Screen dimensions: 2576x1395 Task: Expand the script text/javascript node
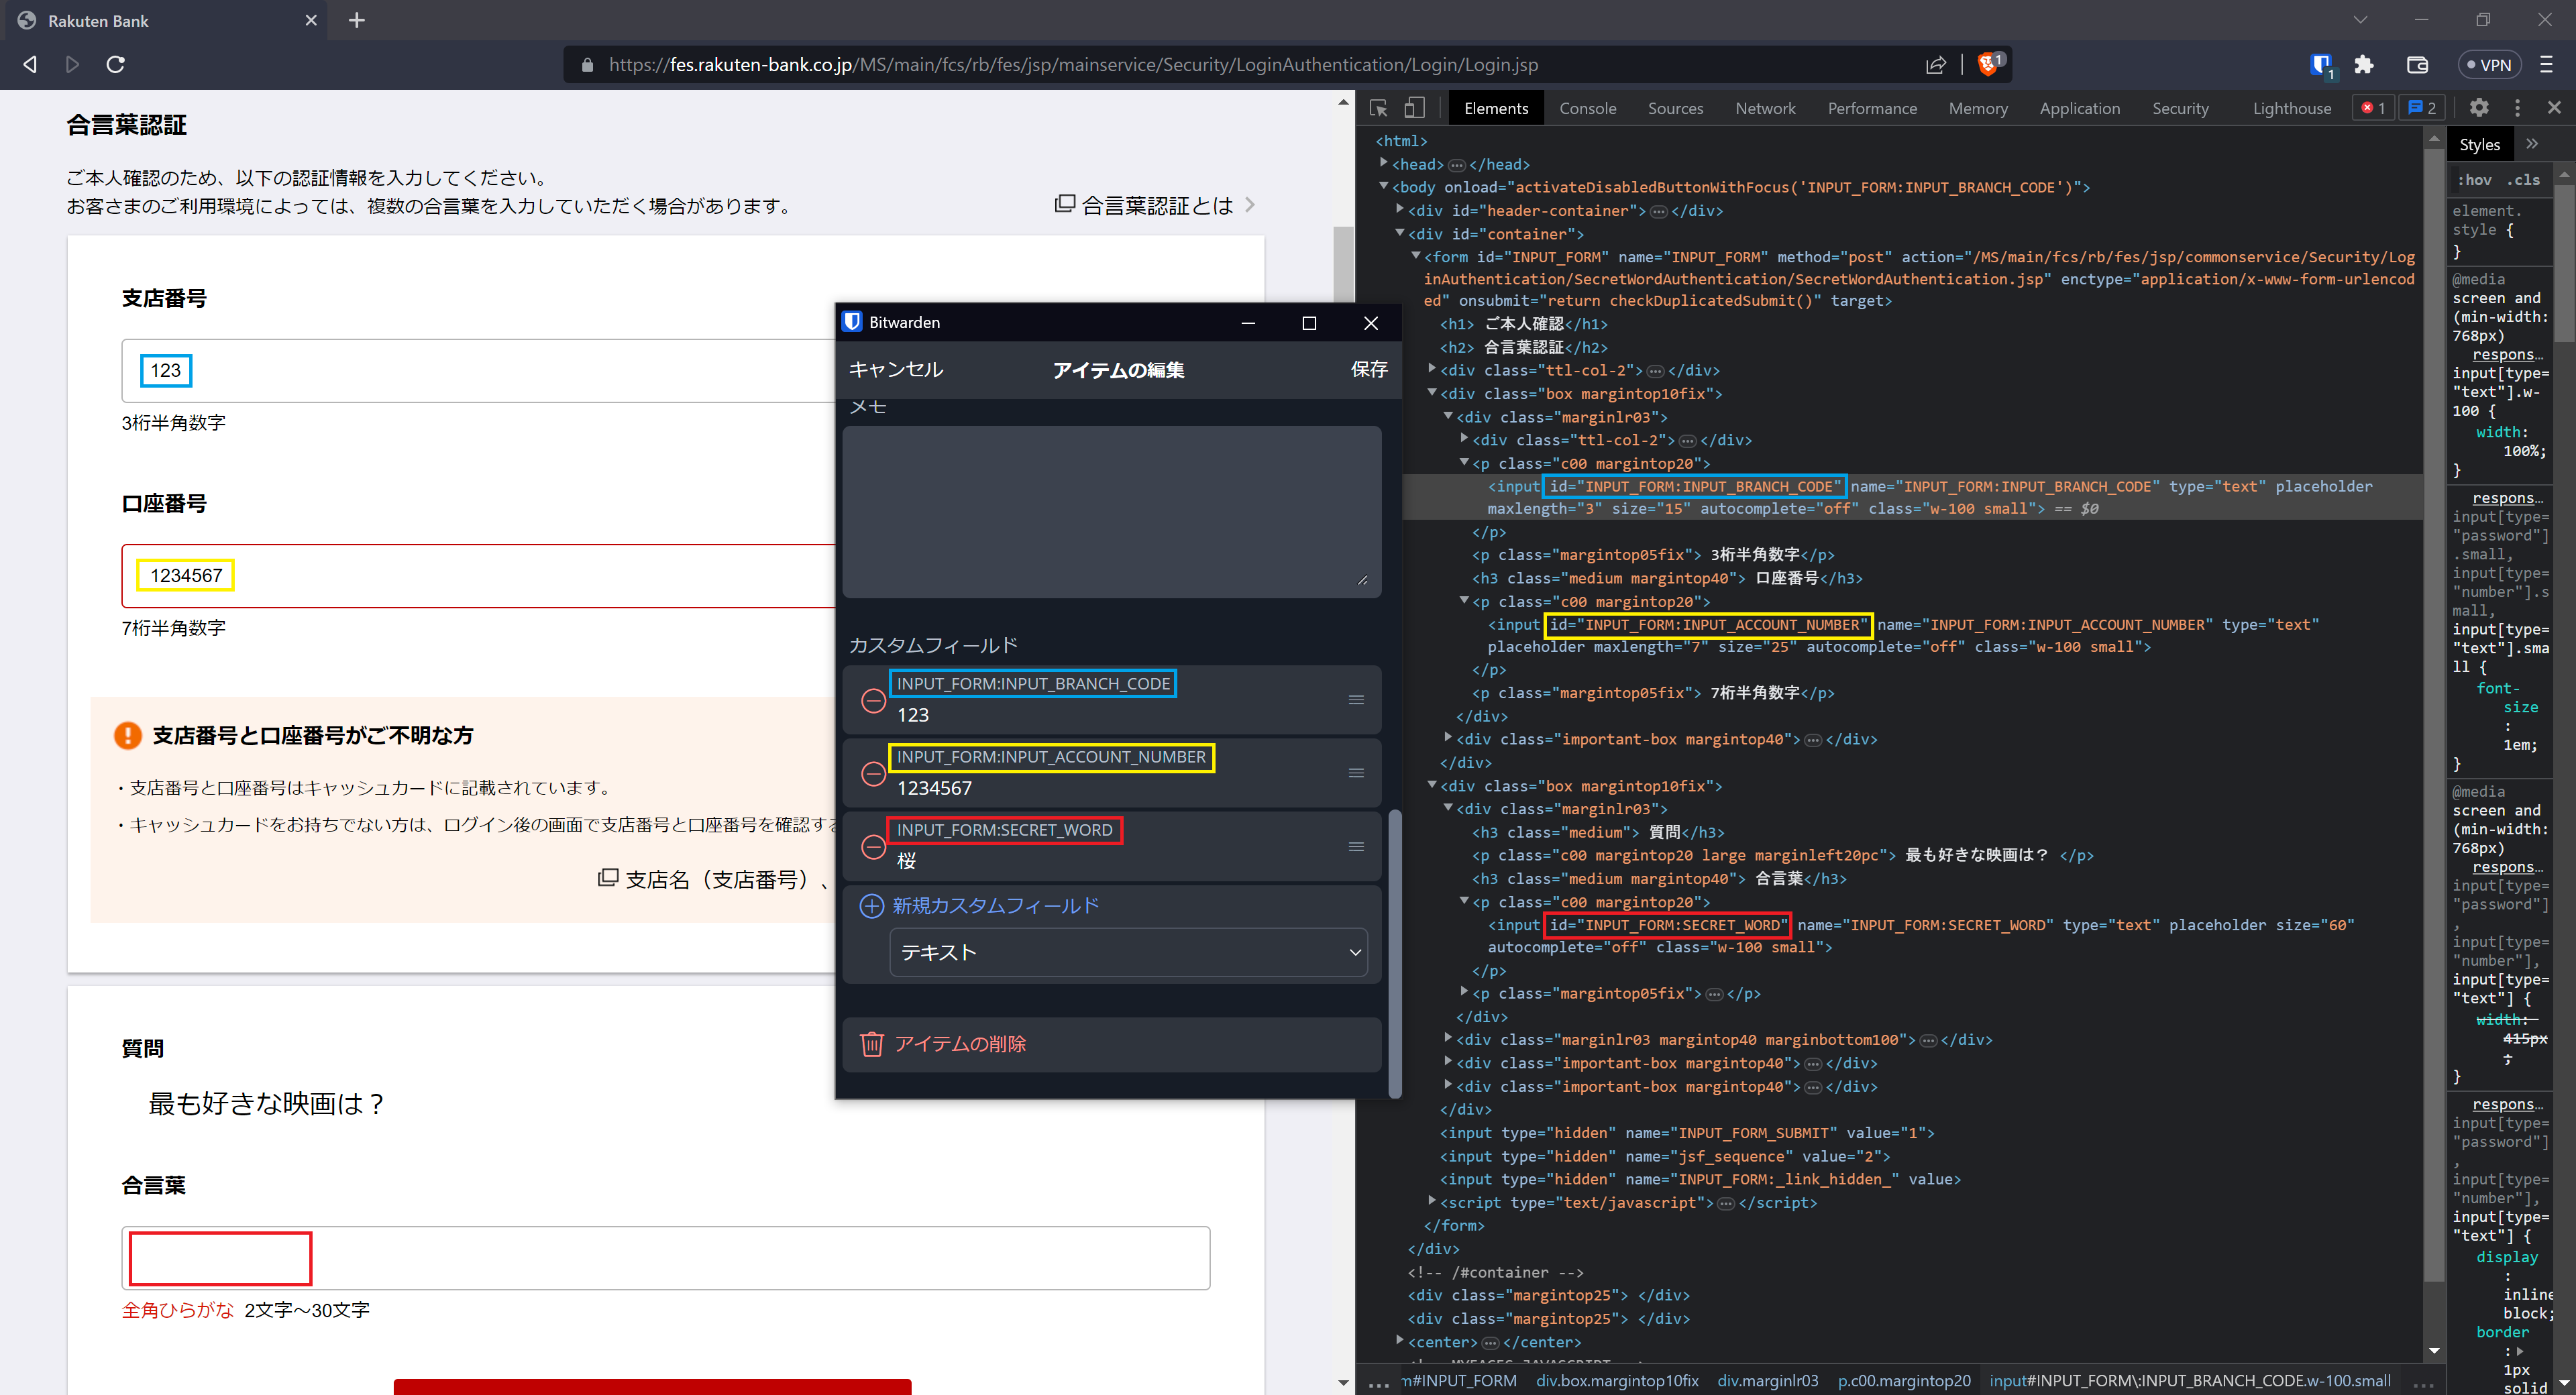pos(1432,1201)
